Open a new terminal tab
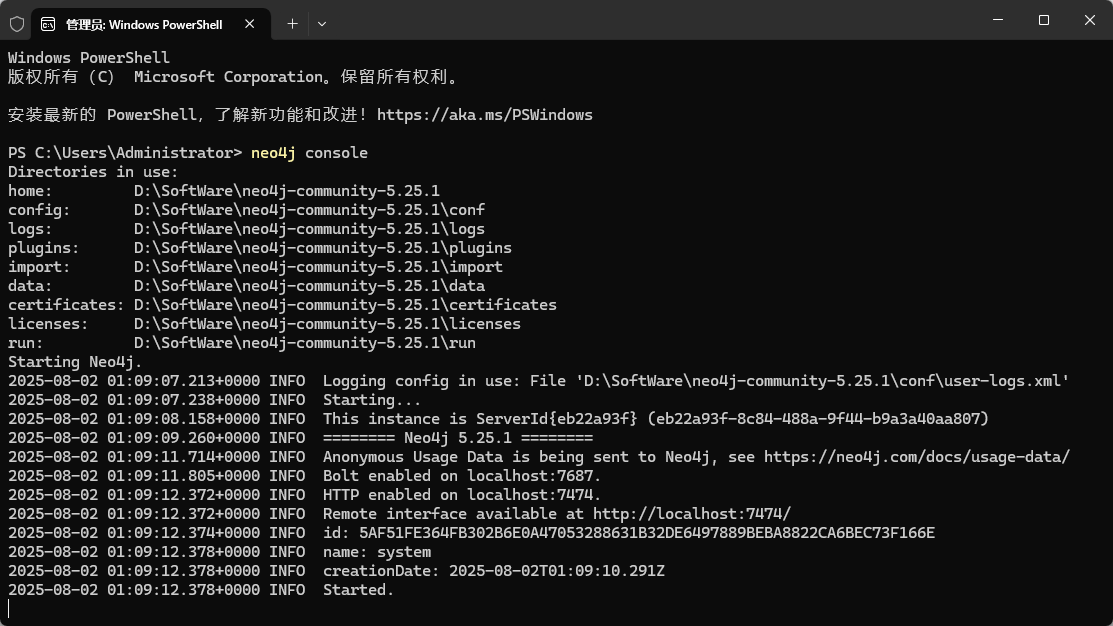The image size is (1113, 626). point(292,24)
